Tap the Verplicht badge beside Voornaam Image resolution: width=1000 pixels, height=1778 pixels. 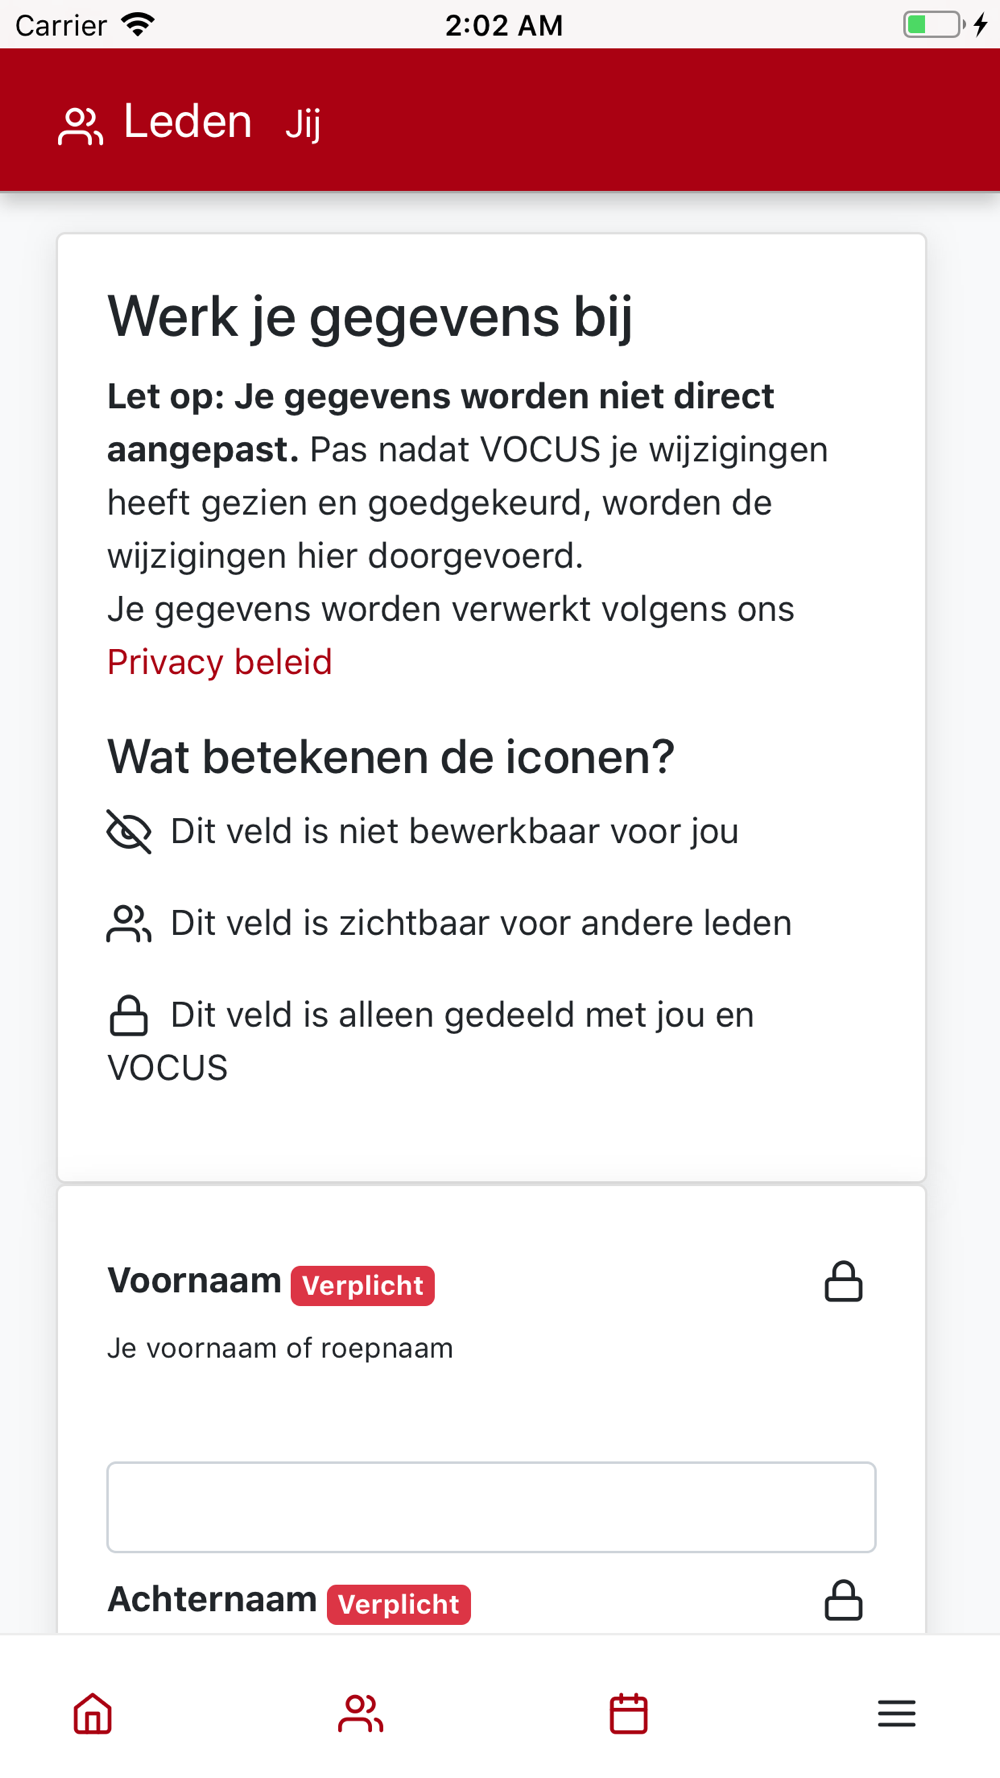coord(363,1285)
